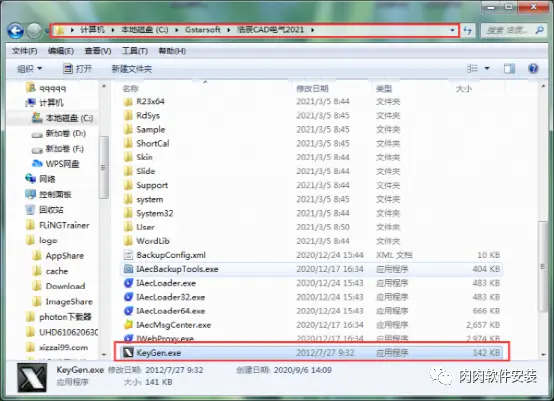Click the 打开 toolbar button
Image resolution: width=554 pixels, height=401 pixels.
tap(77, 69)
